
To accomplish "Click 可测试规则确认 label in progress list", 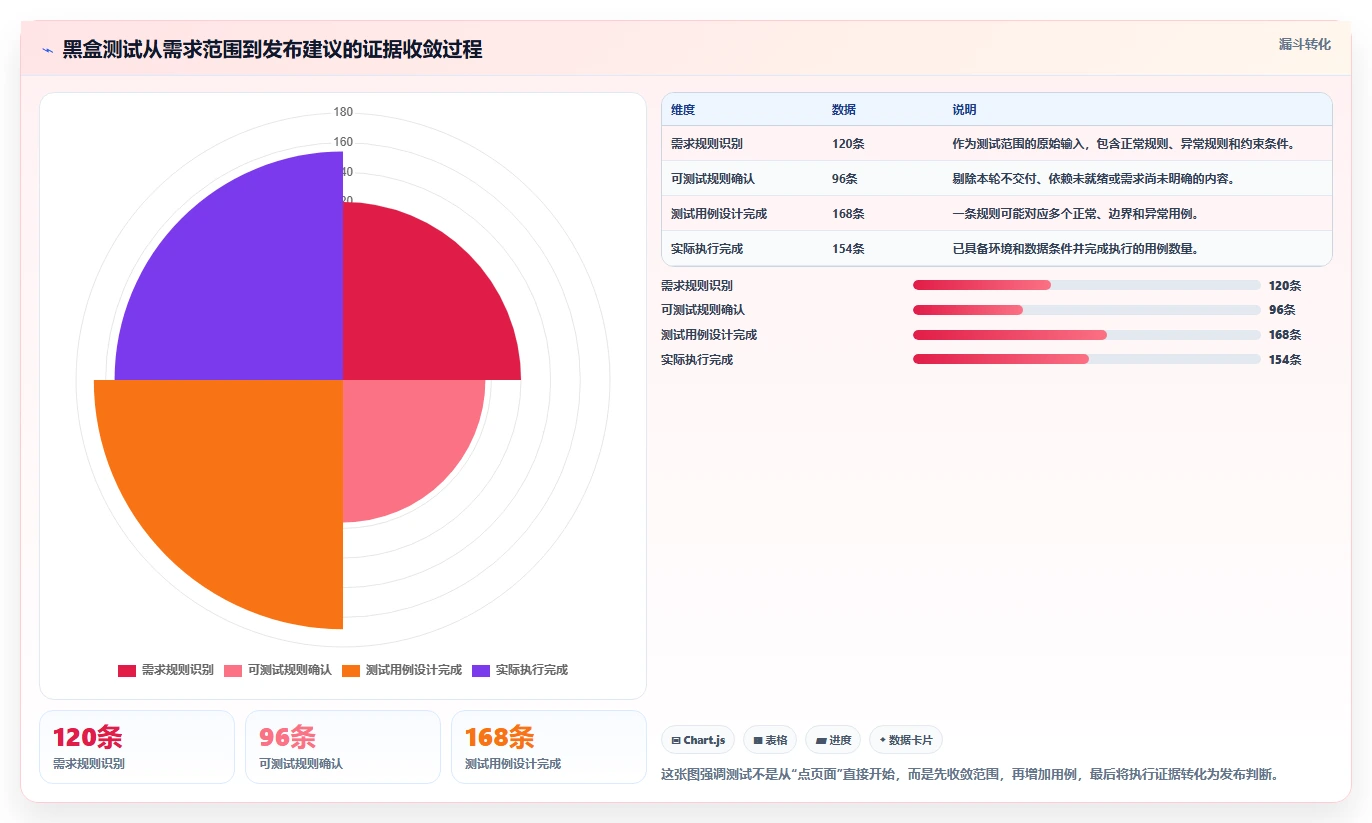I will point(703,310).
